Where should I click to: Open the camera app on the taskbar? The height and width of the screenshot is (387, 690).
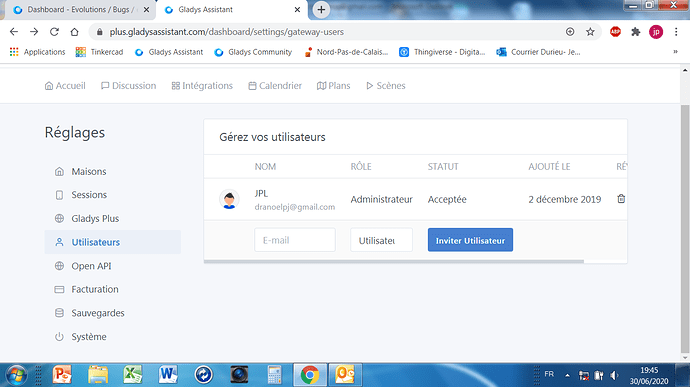tap(239, 375)
